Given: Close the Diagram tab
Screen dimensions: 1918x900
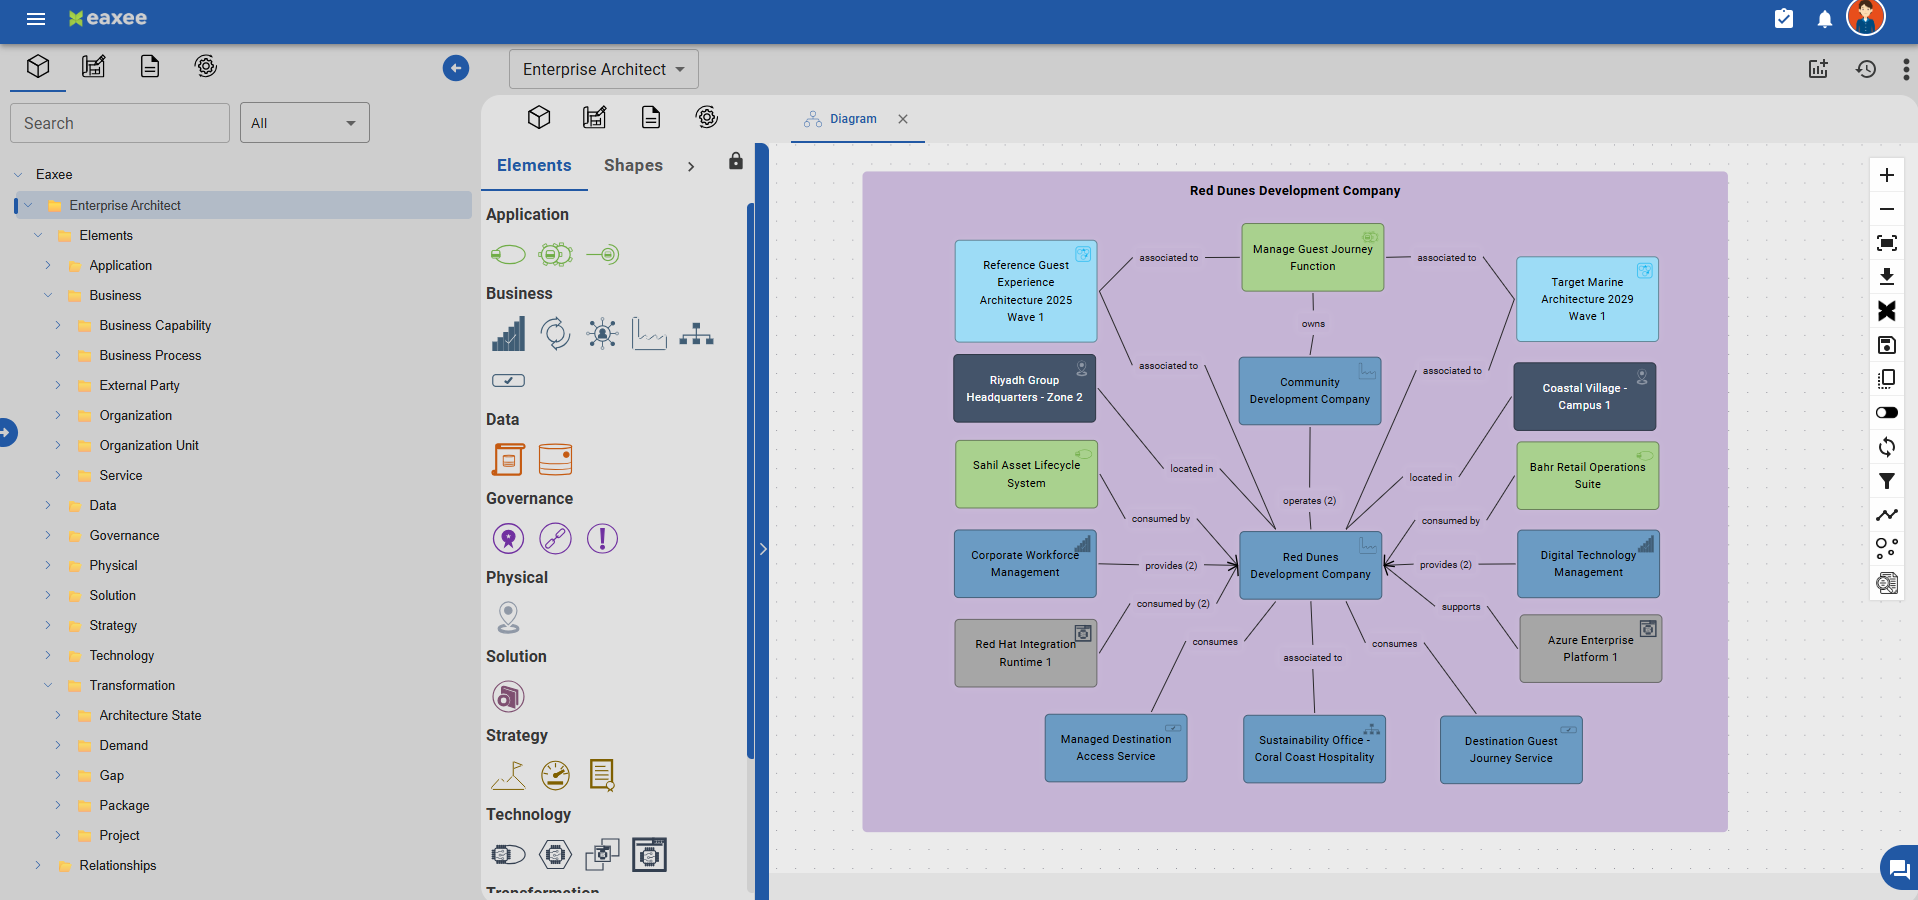Looking at the screenshot, I should point(903,119).
